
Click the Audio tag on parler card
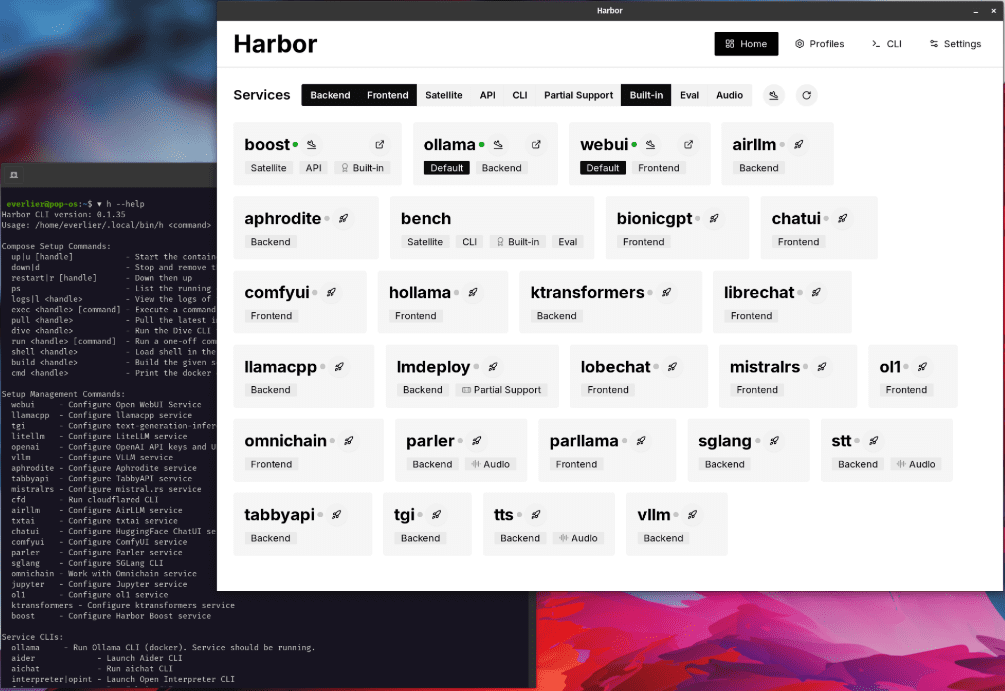click(490, 464)
